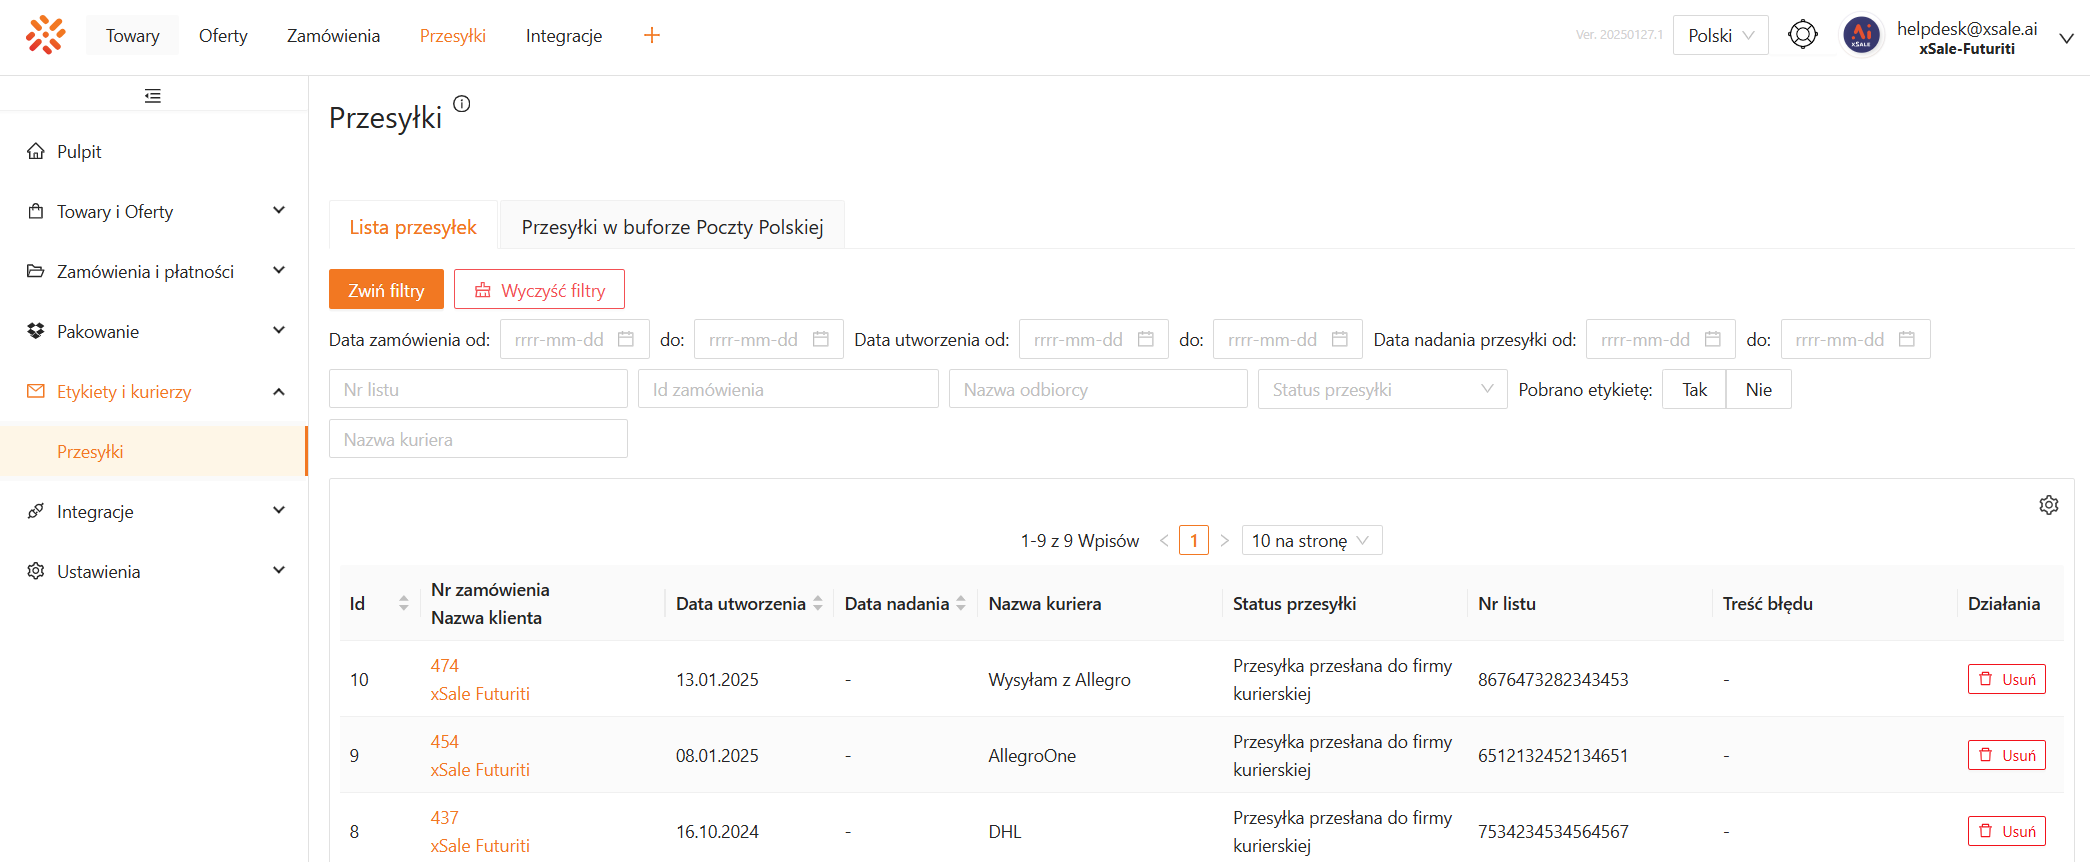The height and width of the screenshot is (862, 2090).
Task: Select Nie for Pobrano etykietę
Action: point(1758,390)
